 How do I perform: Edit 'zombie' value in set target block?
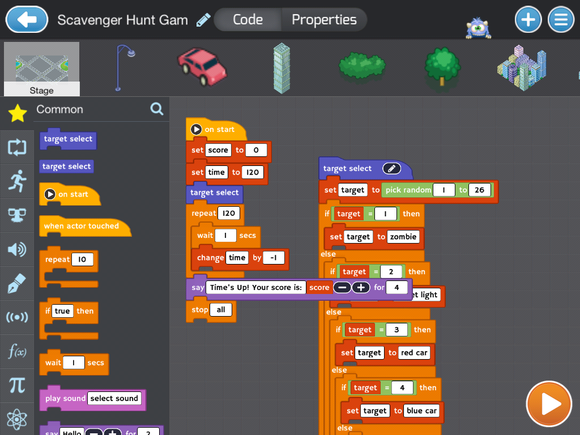point(403,237)
